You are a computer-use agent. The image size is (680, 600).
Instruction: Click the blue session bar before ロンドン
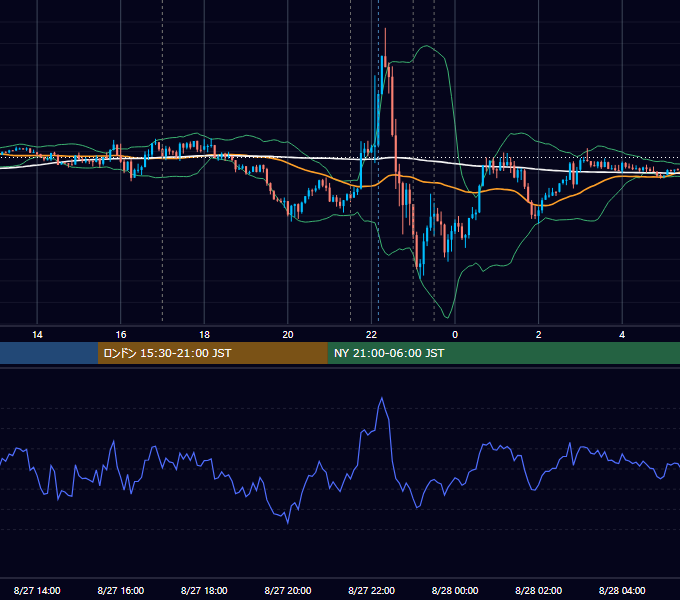(49, 353)
